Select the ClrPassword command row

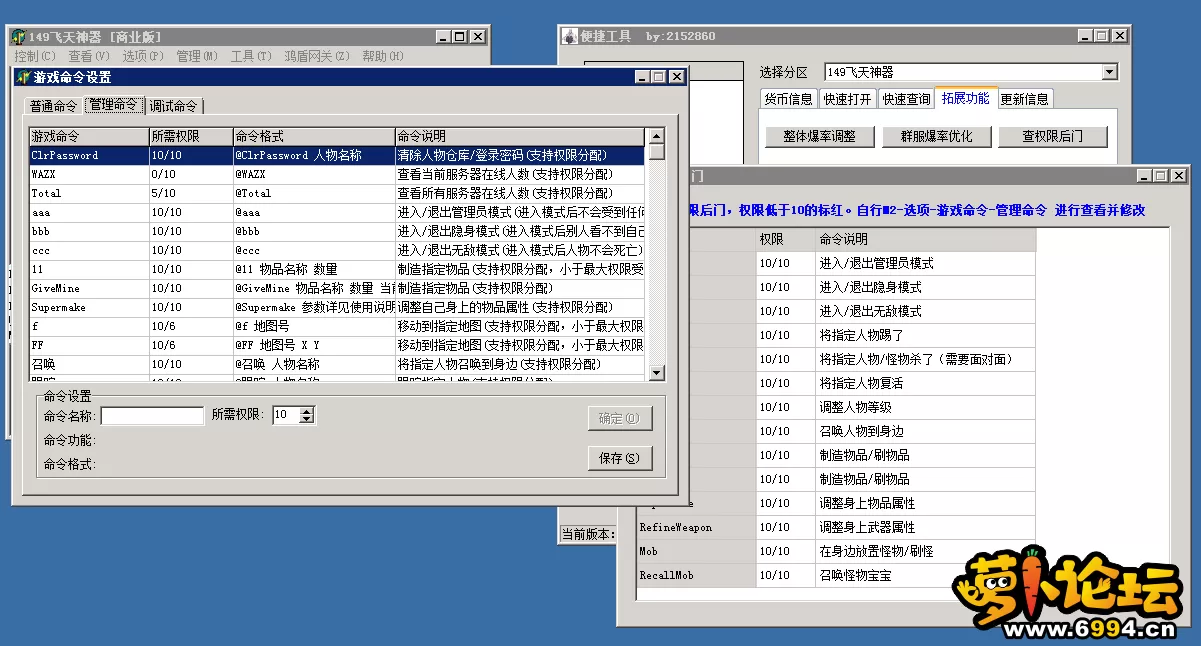pos(337,156)
